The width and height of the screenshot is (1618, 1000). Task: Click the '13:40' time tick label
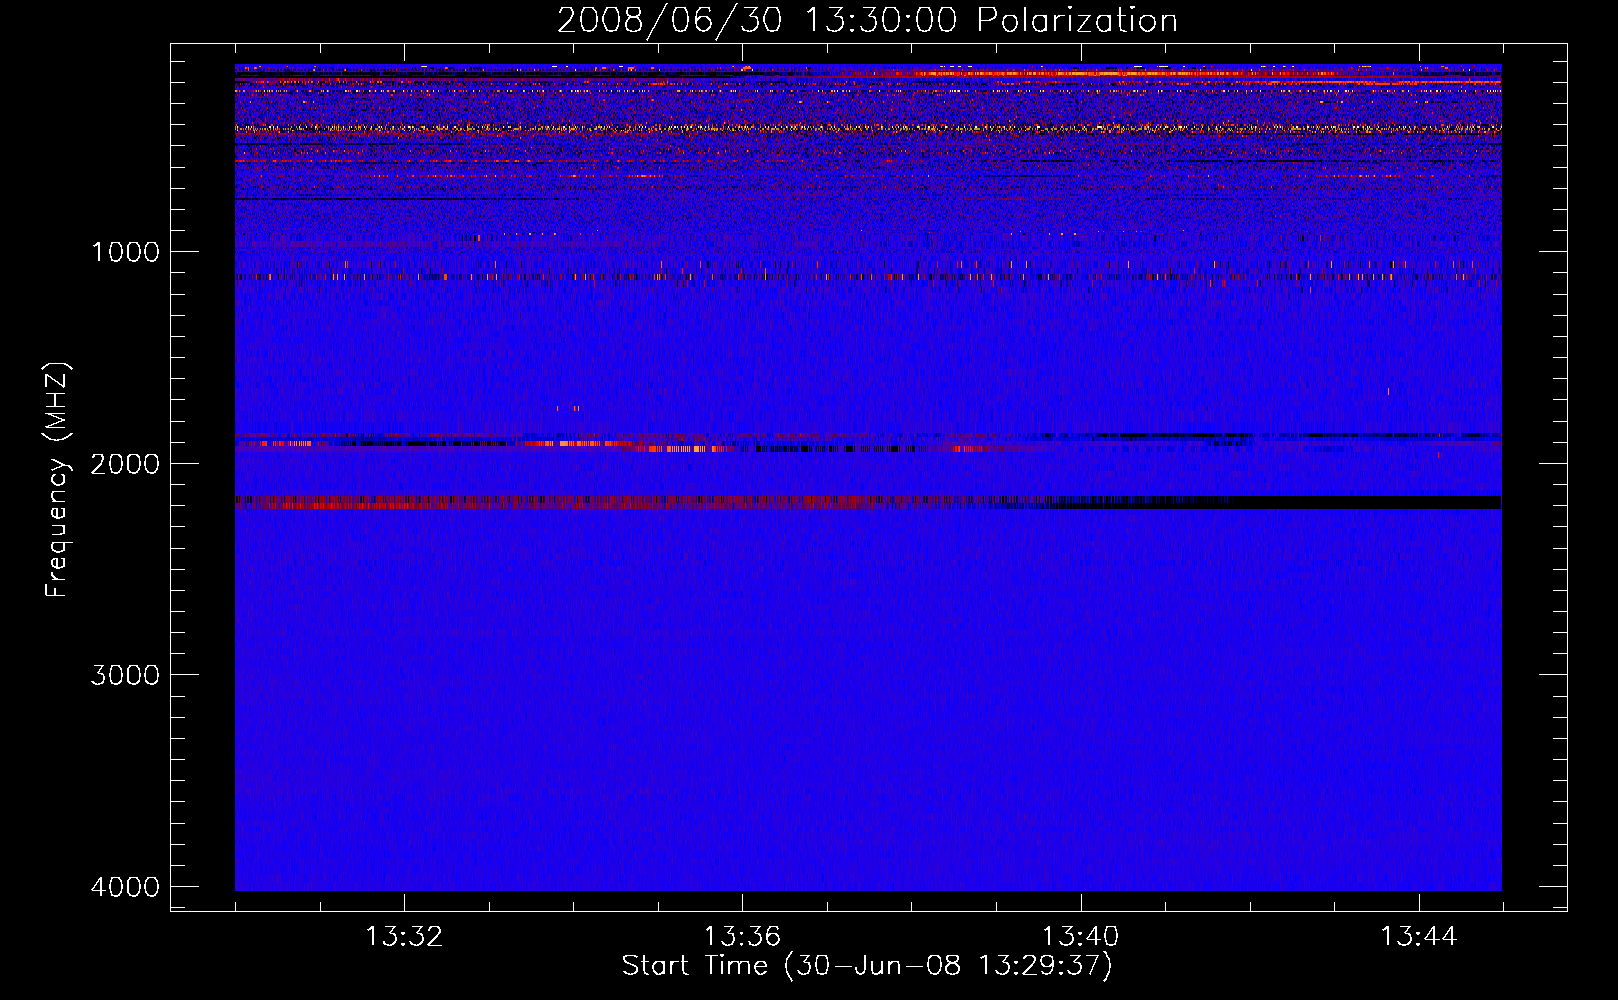1081,937
